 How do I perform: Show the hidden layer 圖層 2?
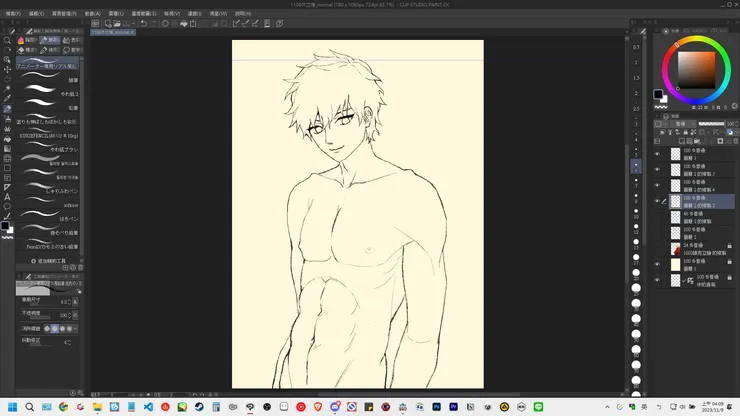(x=657, y=233)
